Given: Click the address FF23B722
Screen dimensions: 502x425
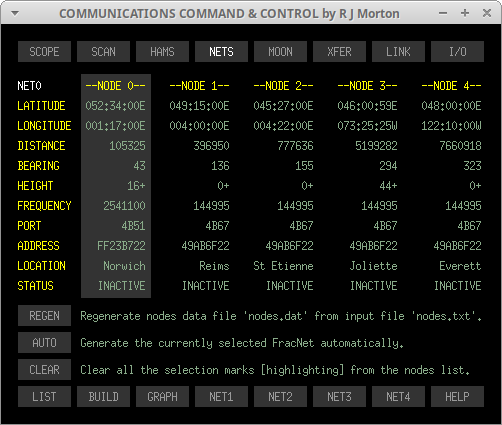Looking at the screenshot, I should (x=121, y=246).
